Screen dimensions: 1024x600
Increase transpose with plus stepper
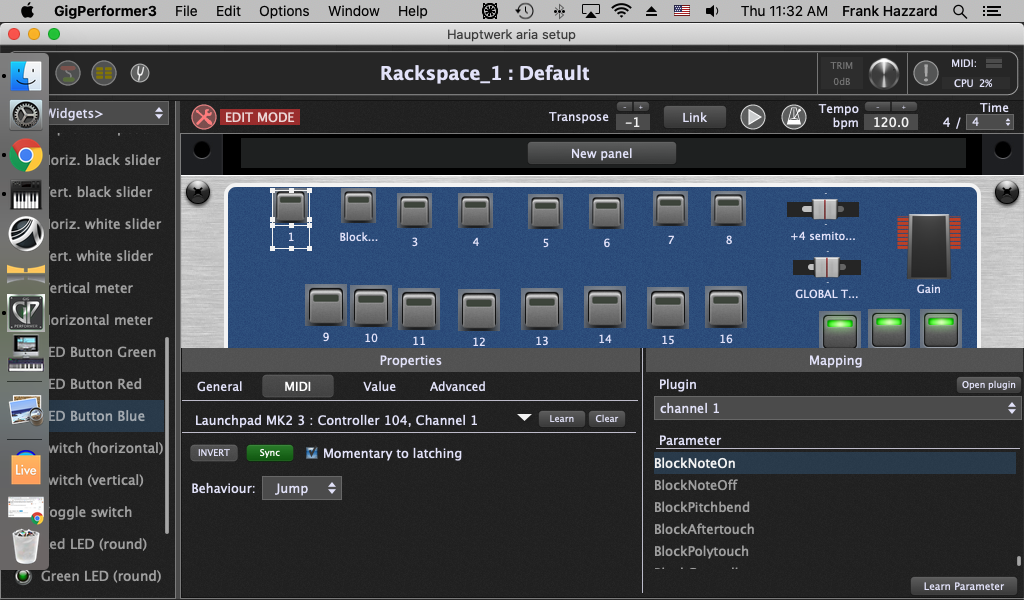point(641,106)
